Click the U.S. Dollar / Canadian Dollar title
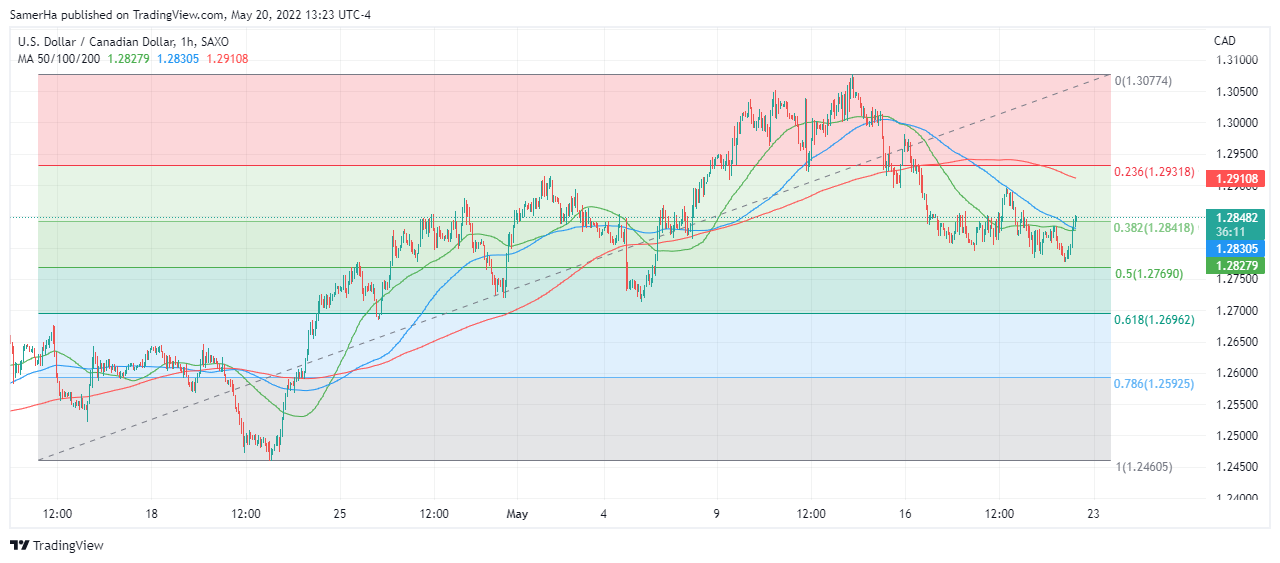The image size is (1280, 563). 98,41
